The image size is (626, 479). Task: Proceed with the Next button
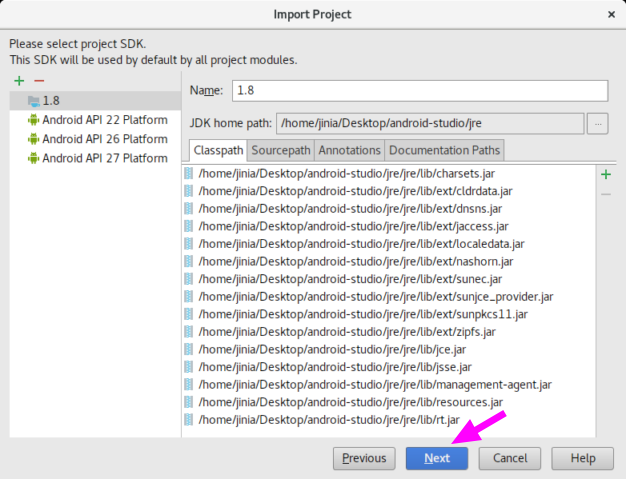437,458
